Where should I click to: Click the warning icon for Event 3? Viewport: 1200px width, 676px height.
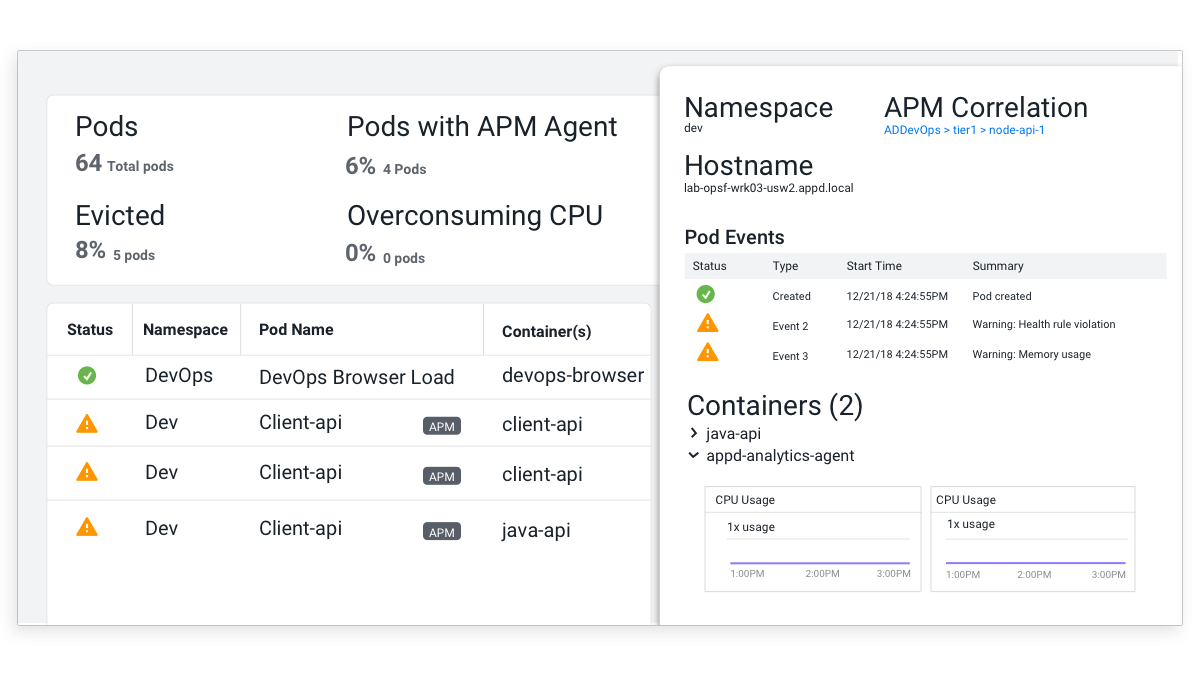707,352
